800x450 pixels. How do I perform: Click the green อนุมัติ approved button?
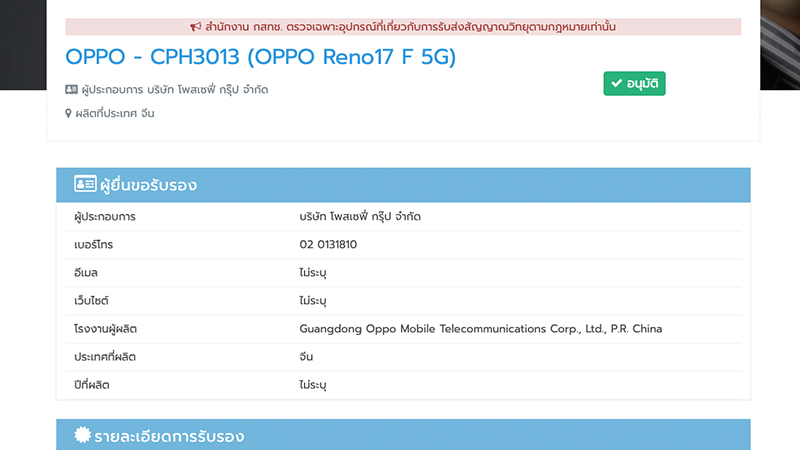[634, 83]
